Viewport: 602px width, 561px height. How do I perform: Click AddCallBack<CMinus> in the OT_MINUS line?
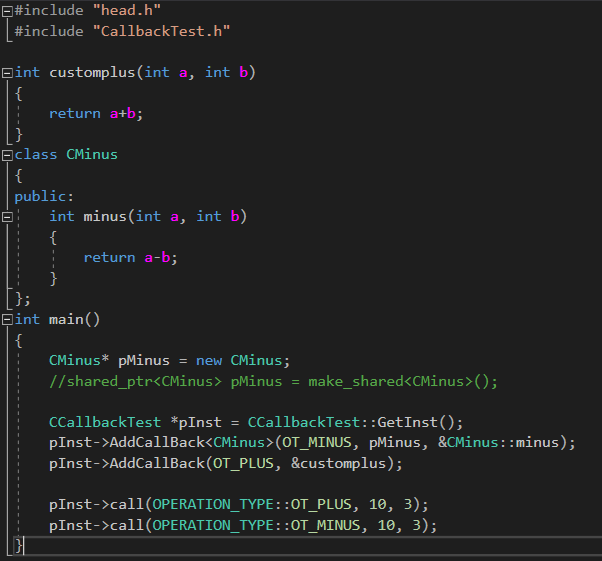[191, 442]
